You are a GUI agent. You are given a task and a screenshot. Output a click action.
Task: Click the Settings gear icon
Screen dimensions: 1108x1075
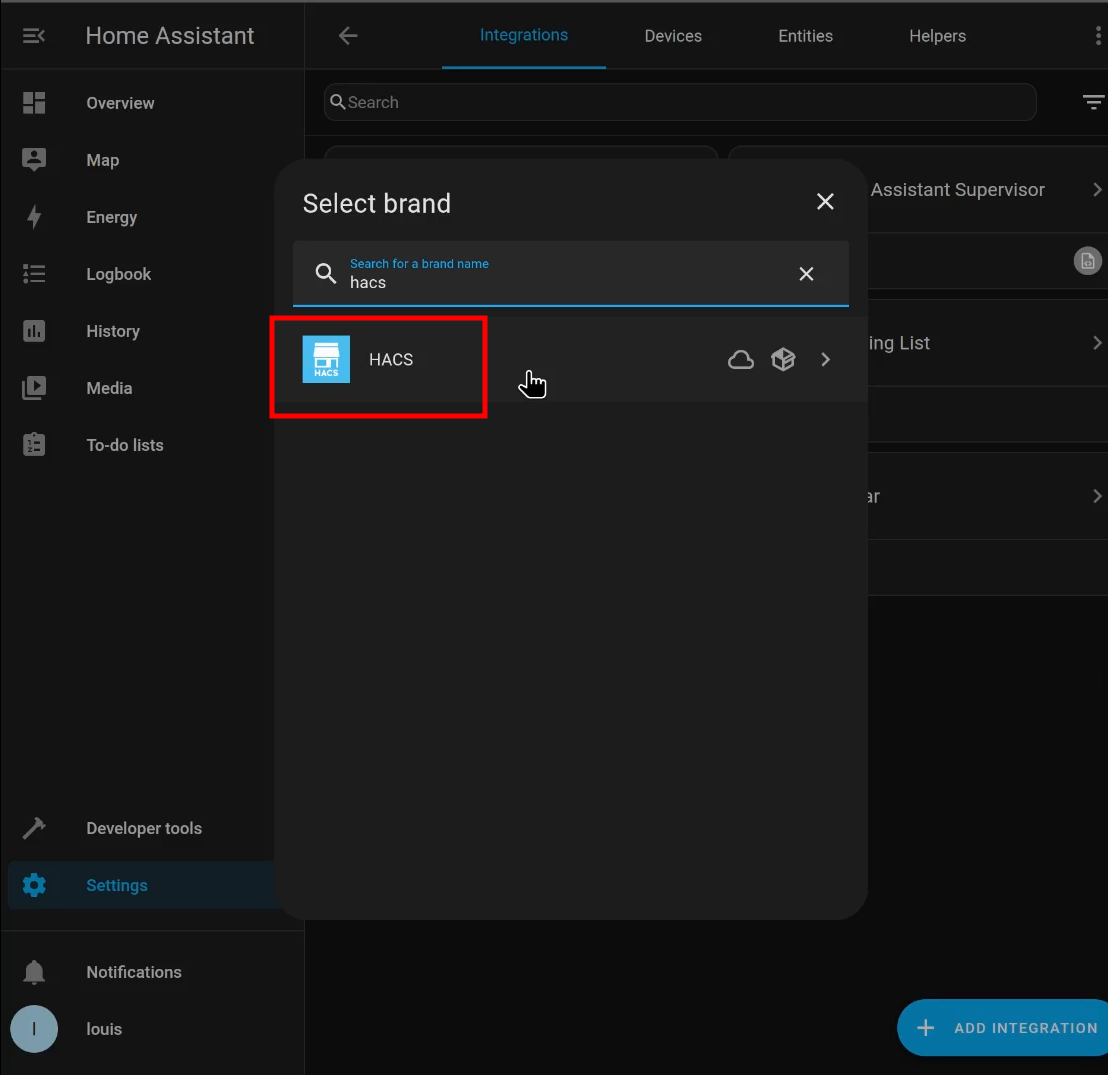point(33,886)
